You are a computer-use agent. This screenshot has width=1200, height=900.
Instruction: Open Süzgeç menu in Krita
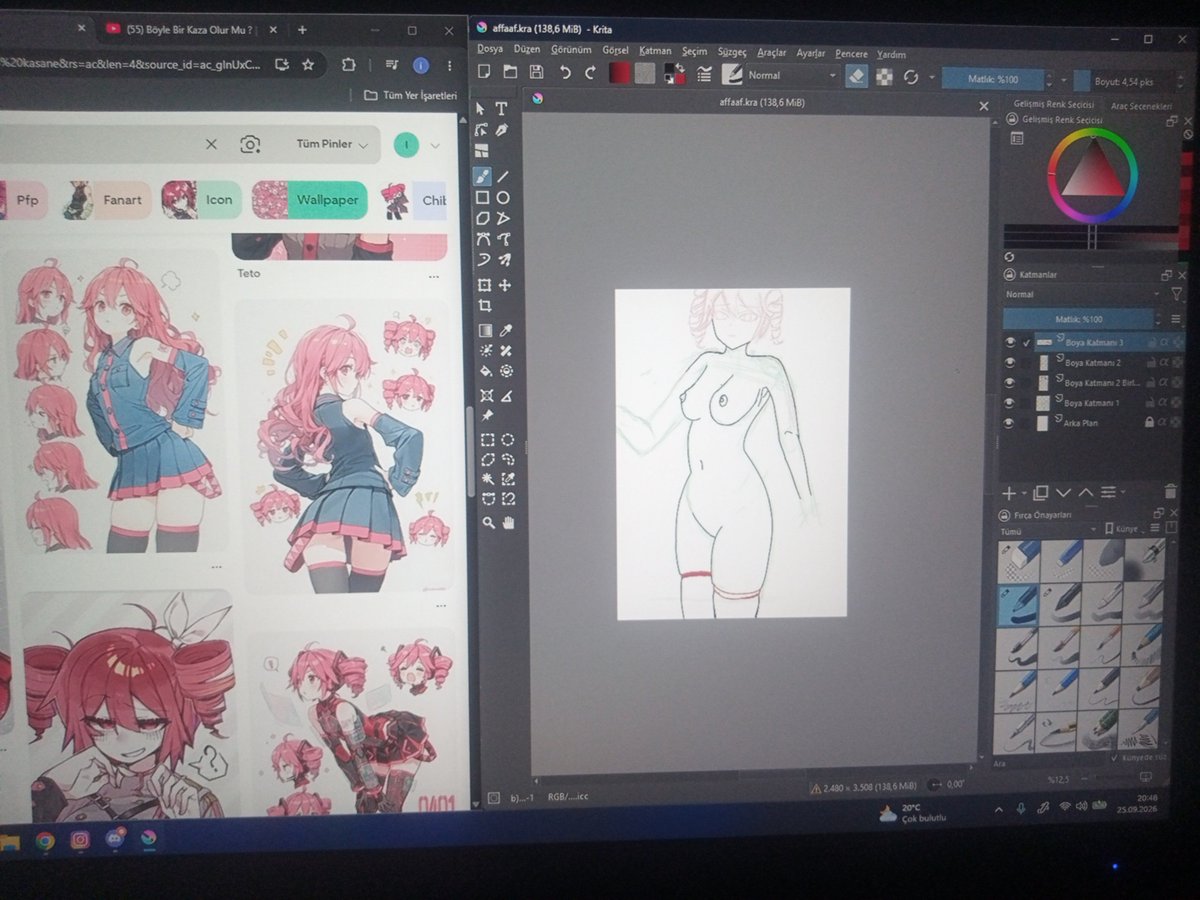(732, 51)
